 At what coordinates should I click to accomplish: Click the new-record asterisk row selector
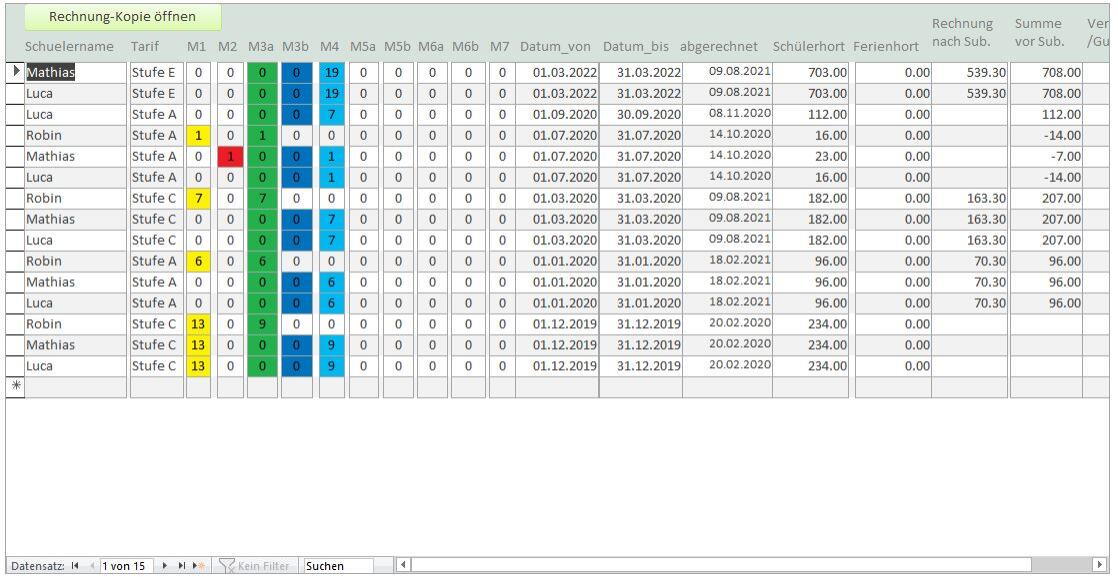pos(15,387)
